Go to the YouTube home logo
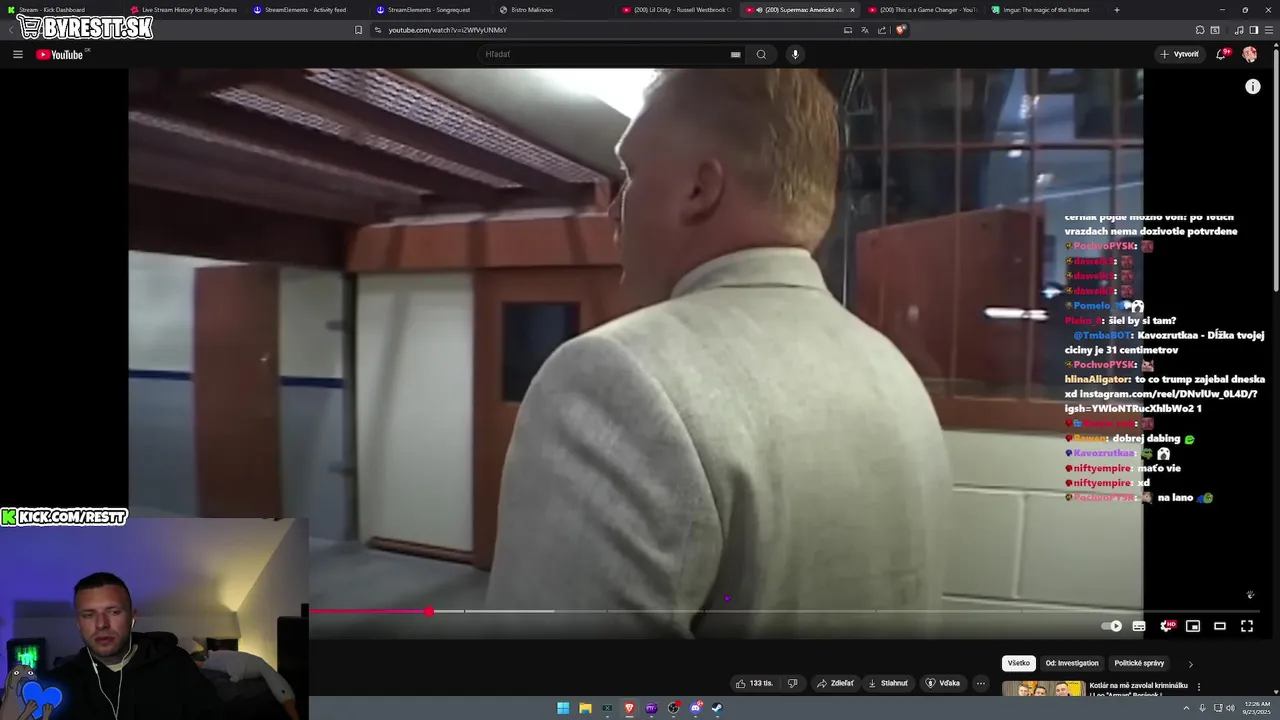The width and height of the screenshot is (1280, 720). coord(60,54)
